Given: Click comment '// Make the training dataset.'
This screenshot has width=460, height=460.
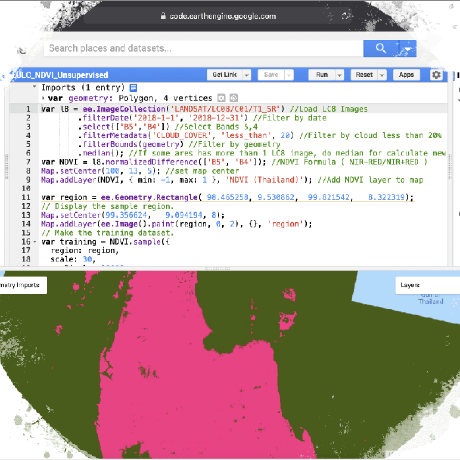Looking at the screenshot, I should (x=108, y=233).
